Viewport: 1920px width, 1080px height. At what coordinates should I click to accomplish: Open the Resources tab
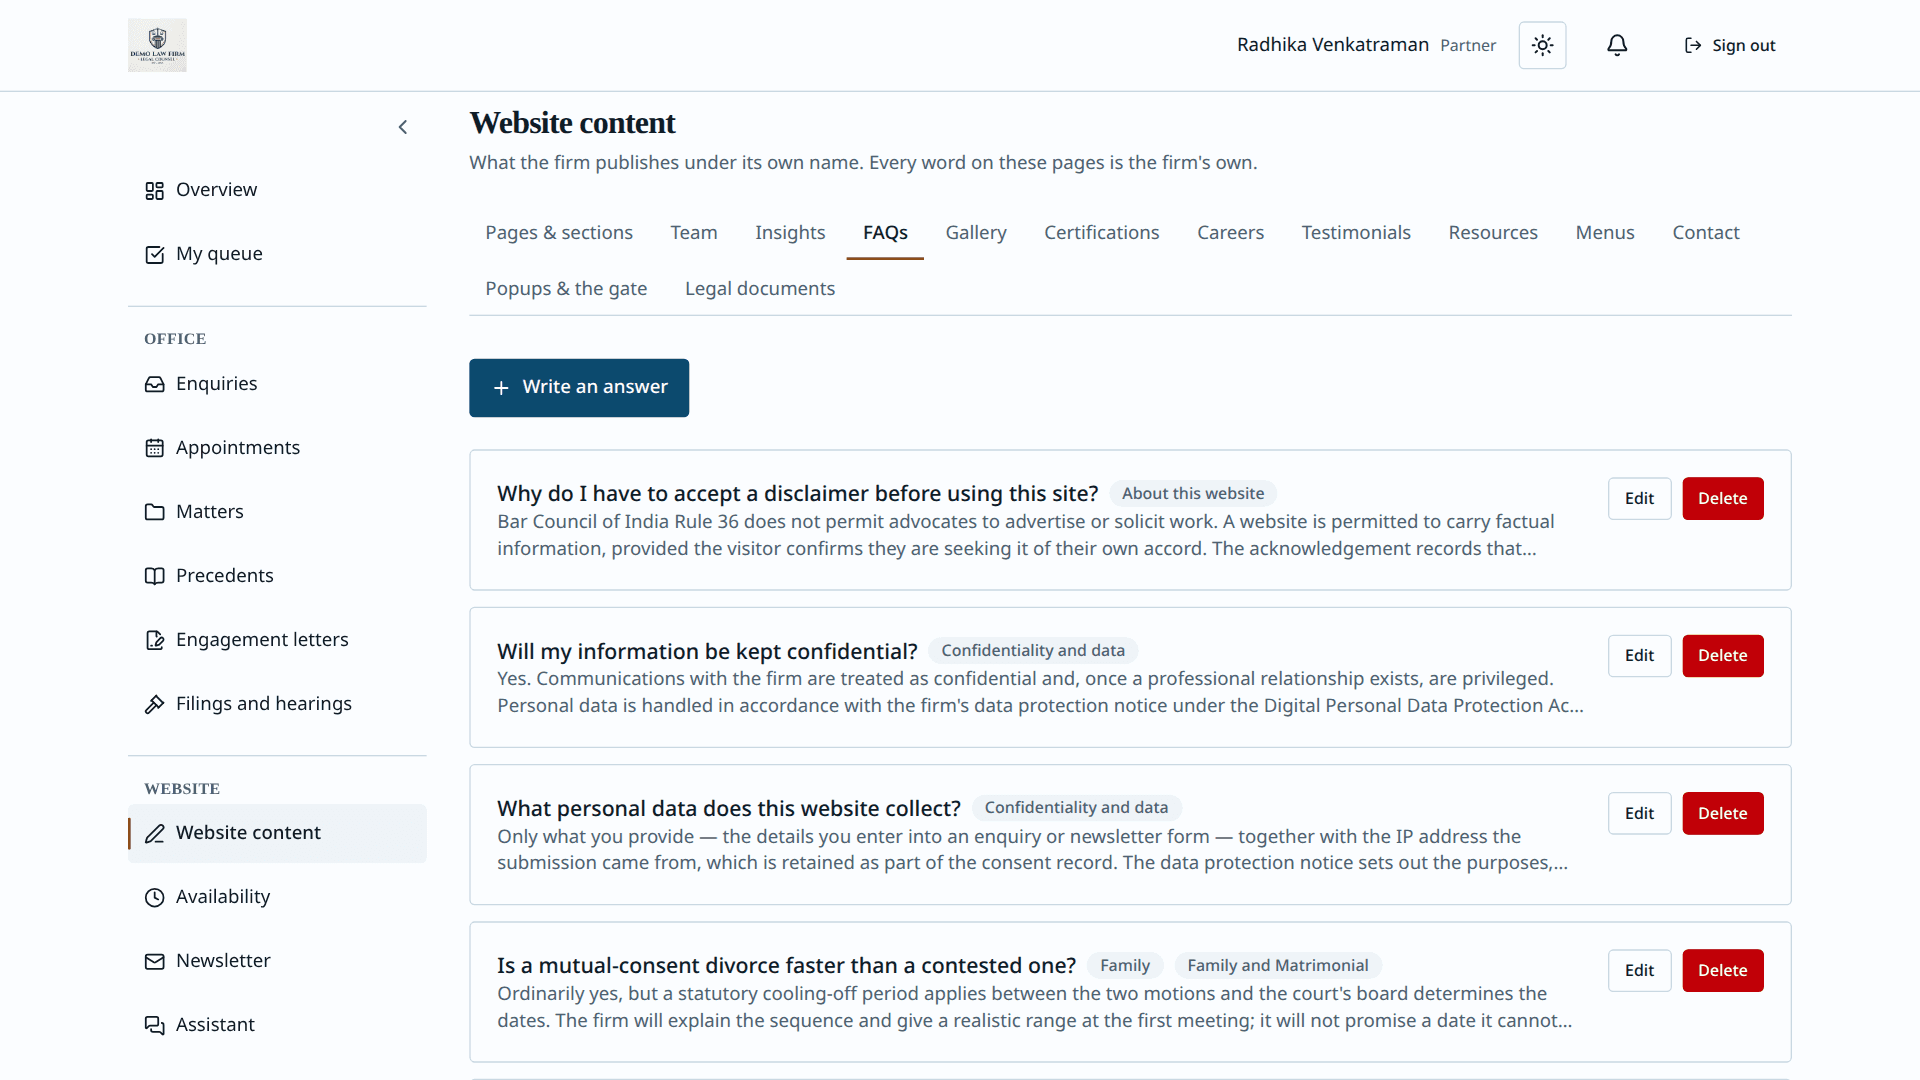pyautogui.click(x=1493, y=232)
